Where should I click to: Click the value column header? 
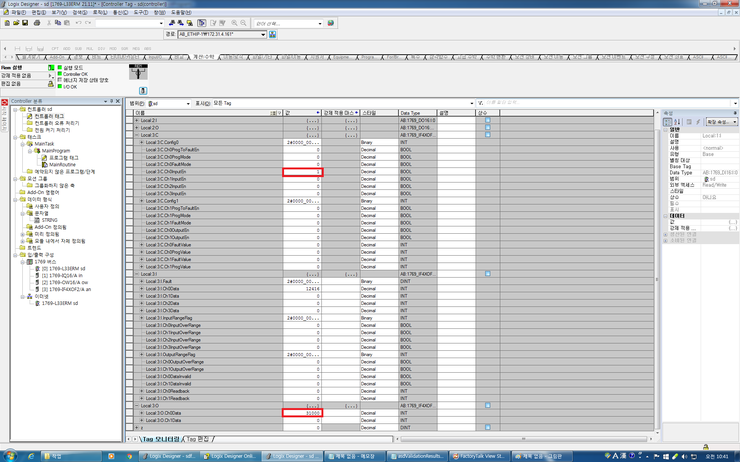click(x=303, y=113)
